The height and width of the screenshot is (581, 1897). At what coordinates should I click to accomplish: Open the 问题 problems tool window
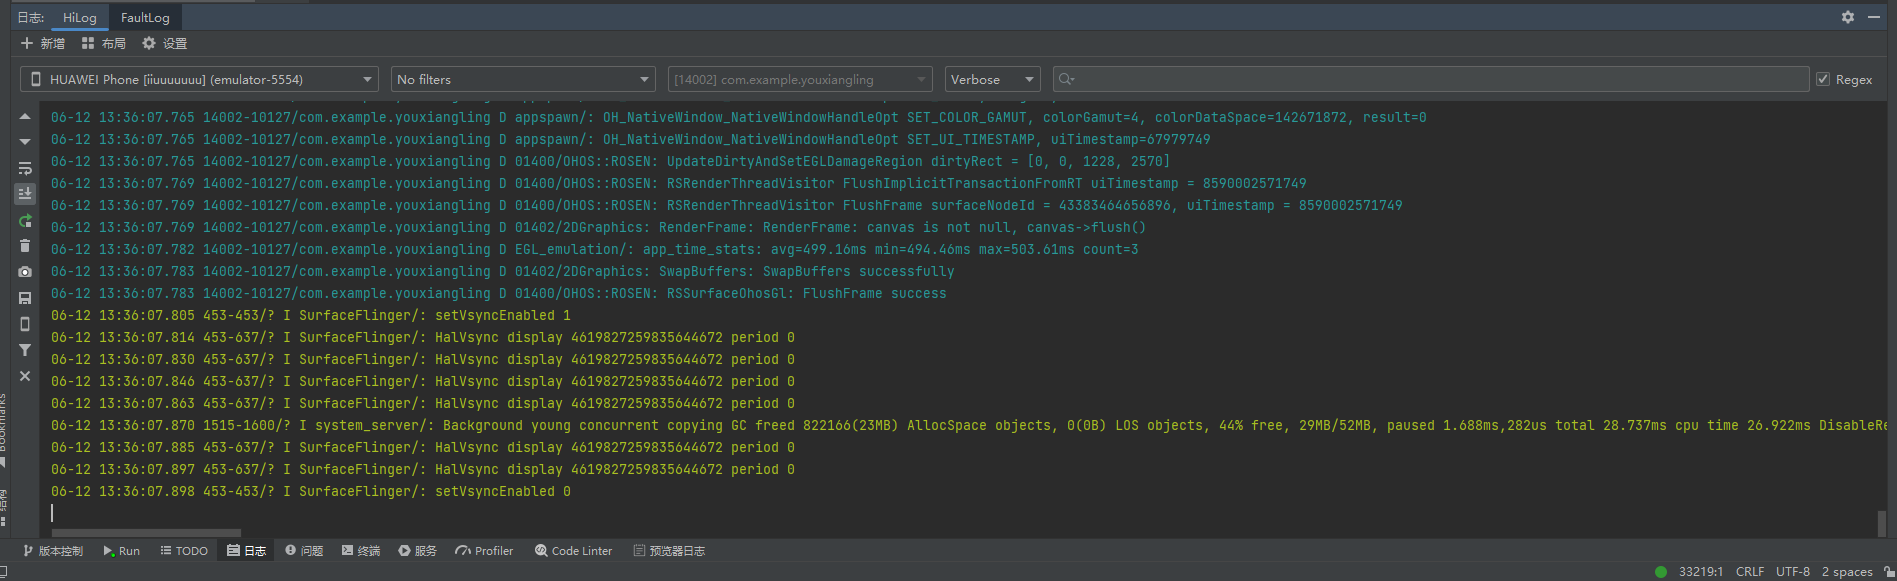(x=304, y=551)
